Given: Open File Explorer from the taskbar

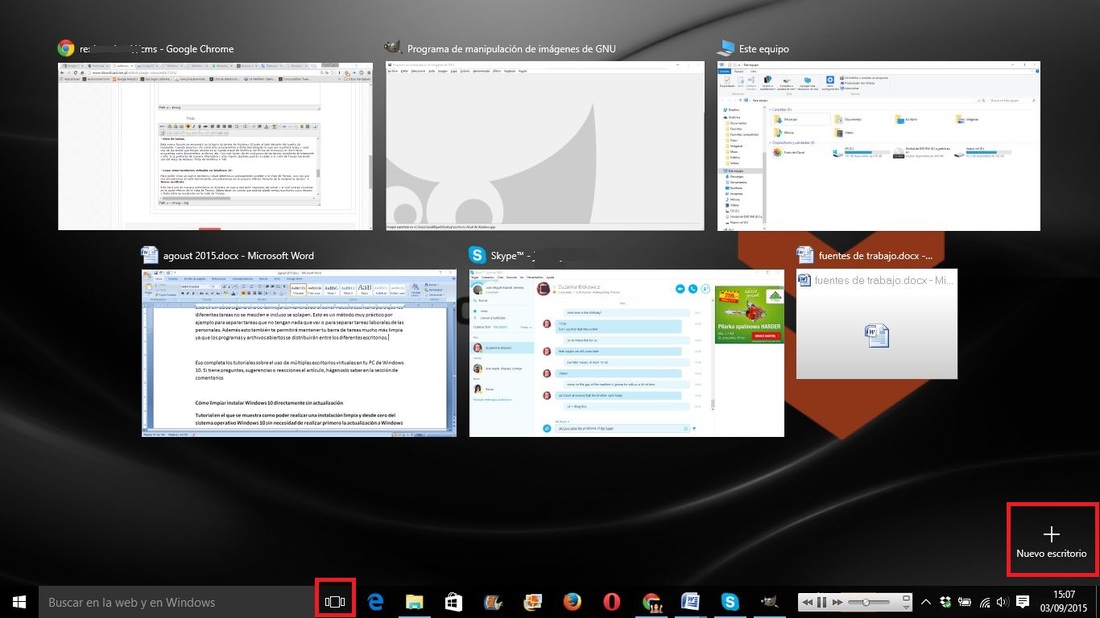Looking at the screenshot, I should (x=415, y=602).
